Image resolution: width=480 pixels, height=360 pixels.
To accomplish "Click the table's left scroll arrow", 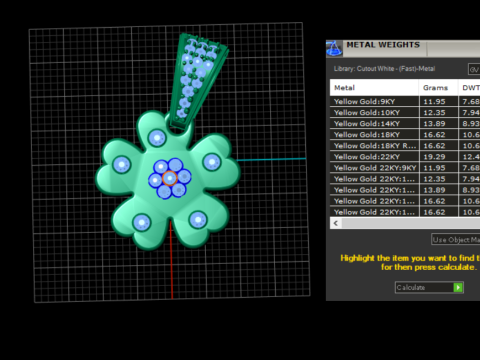I will pyautogui.click(x=336, y=223).
